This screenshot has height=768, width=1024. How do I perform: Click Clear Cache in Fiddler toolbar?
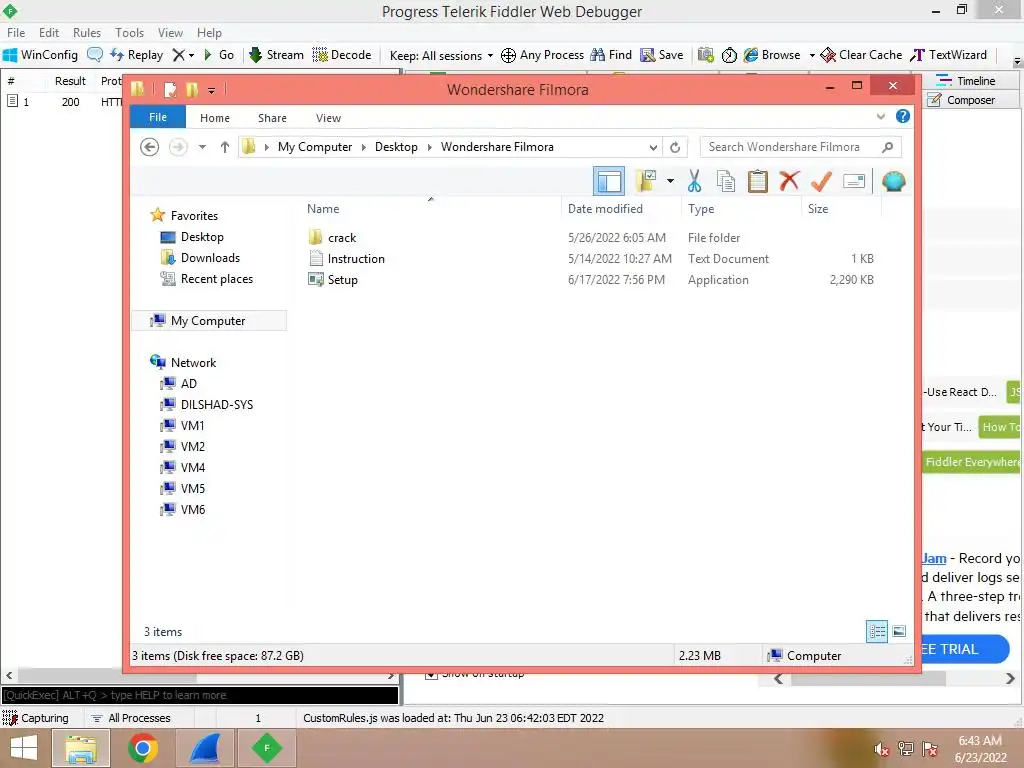click(x=861, y=55)
